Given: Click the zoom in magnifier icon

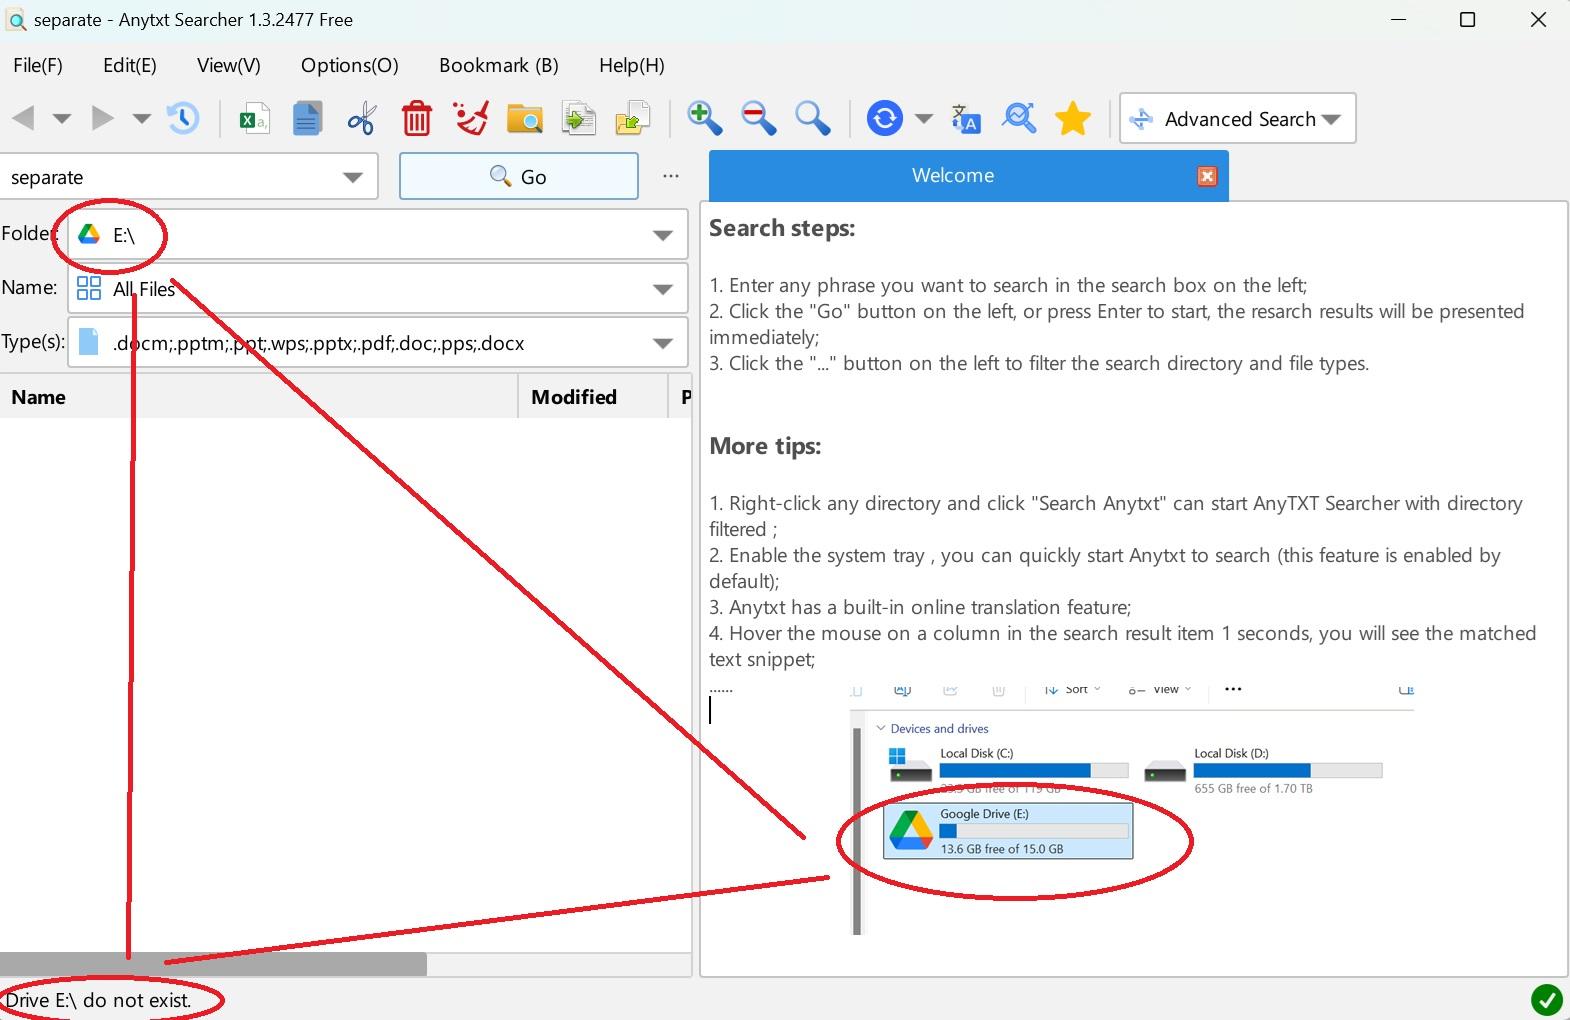Looking at the screenshot, I should point(704,118).
